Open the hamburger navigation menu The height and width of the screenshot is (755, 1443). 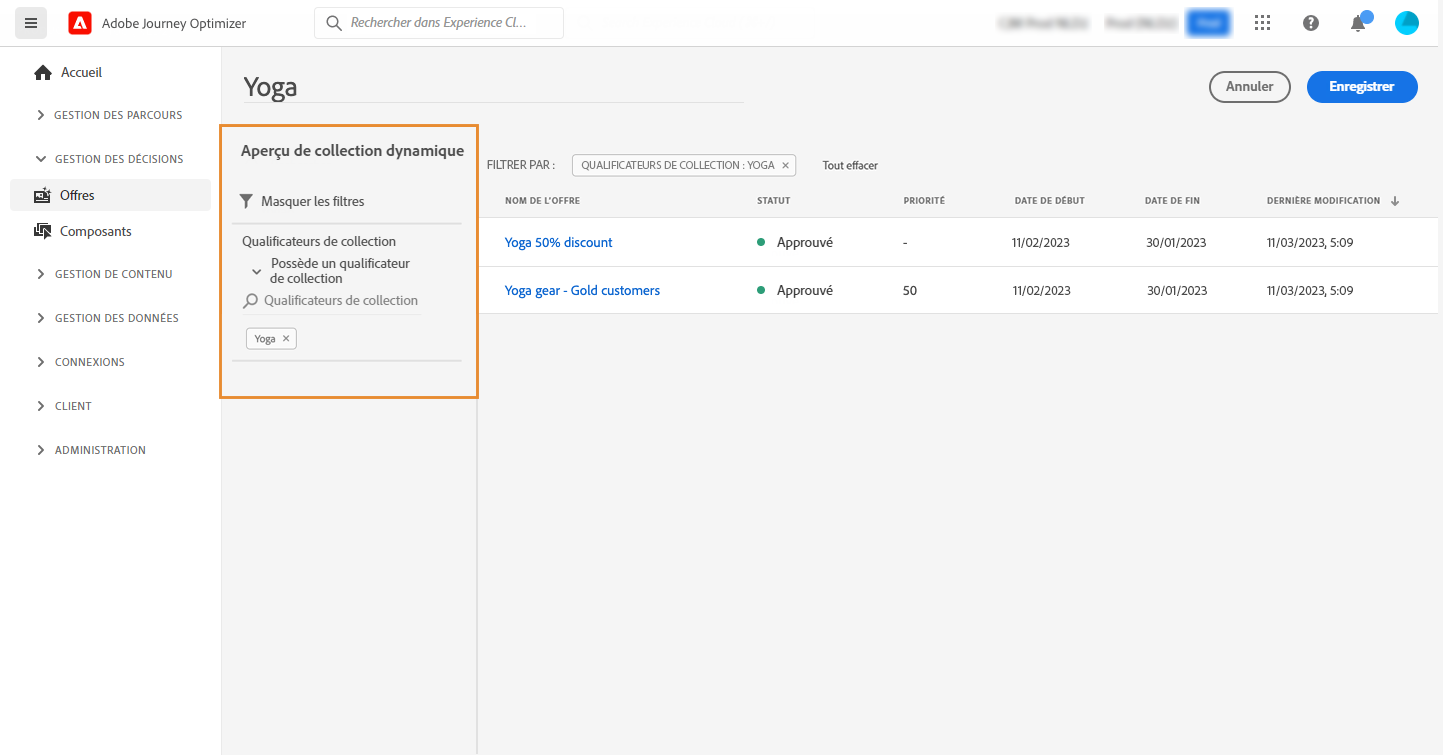31,23
